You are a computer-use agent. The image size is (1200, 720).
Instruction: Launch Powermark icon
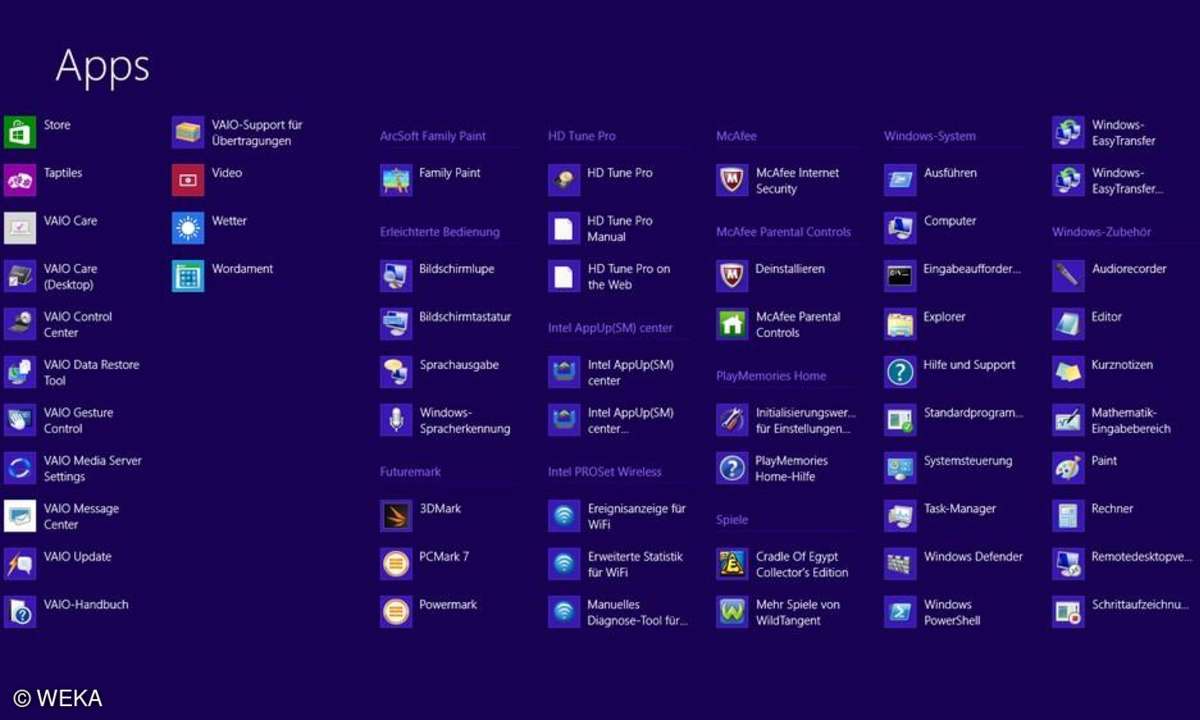(396, 612)
